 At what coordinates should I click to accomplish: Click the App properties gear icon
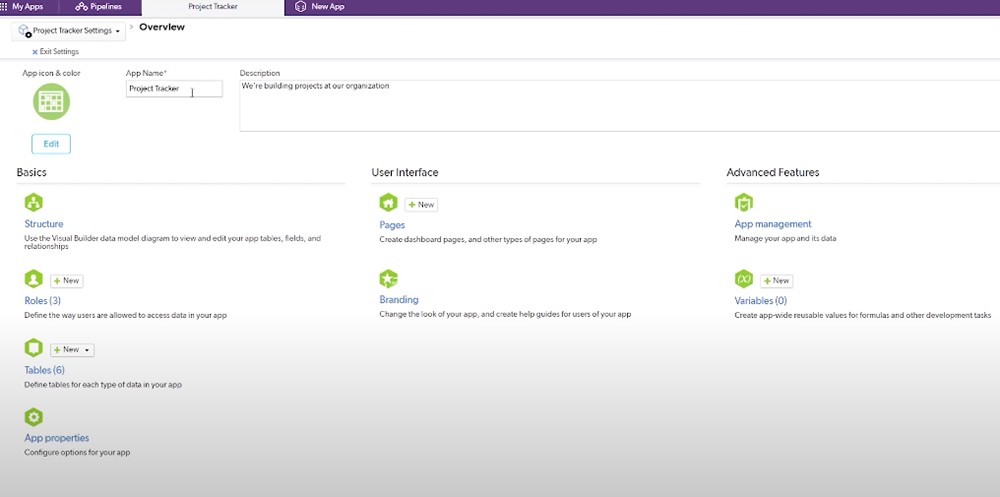[x=33, y=417]
